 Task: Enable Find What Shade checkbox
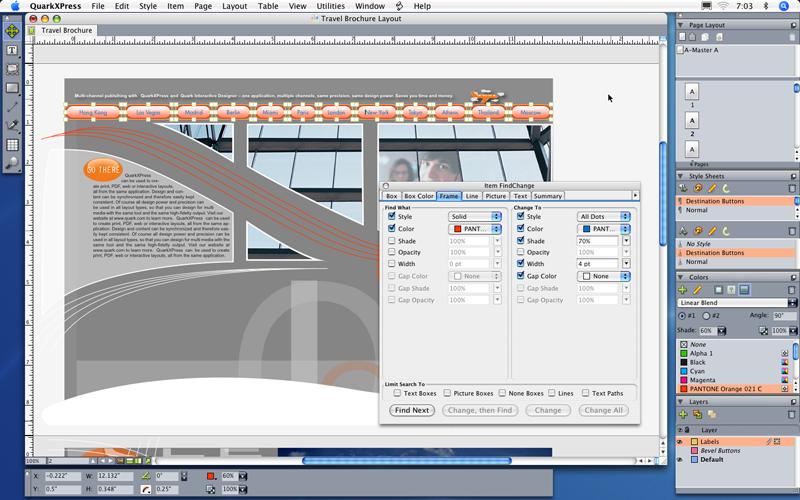pos(391,240)
